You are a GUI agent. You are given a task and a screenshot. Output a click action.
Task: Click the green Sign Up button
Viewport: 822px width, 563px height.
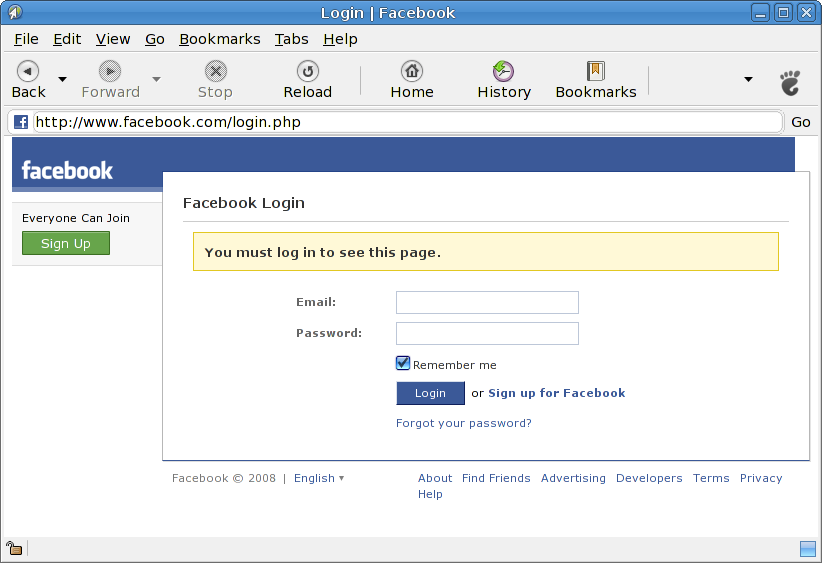coord(66,243)
